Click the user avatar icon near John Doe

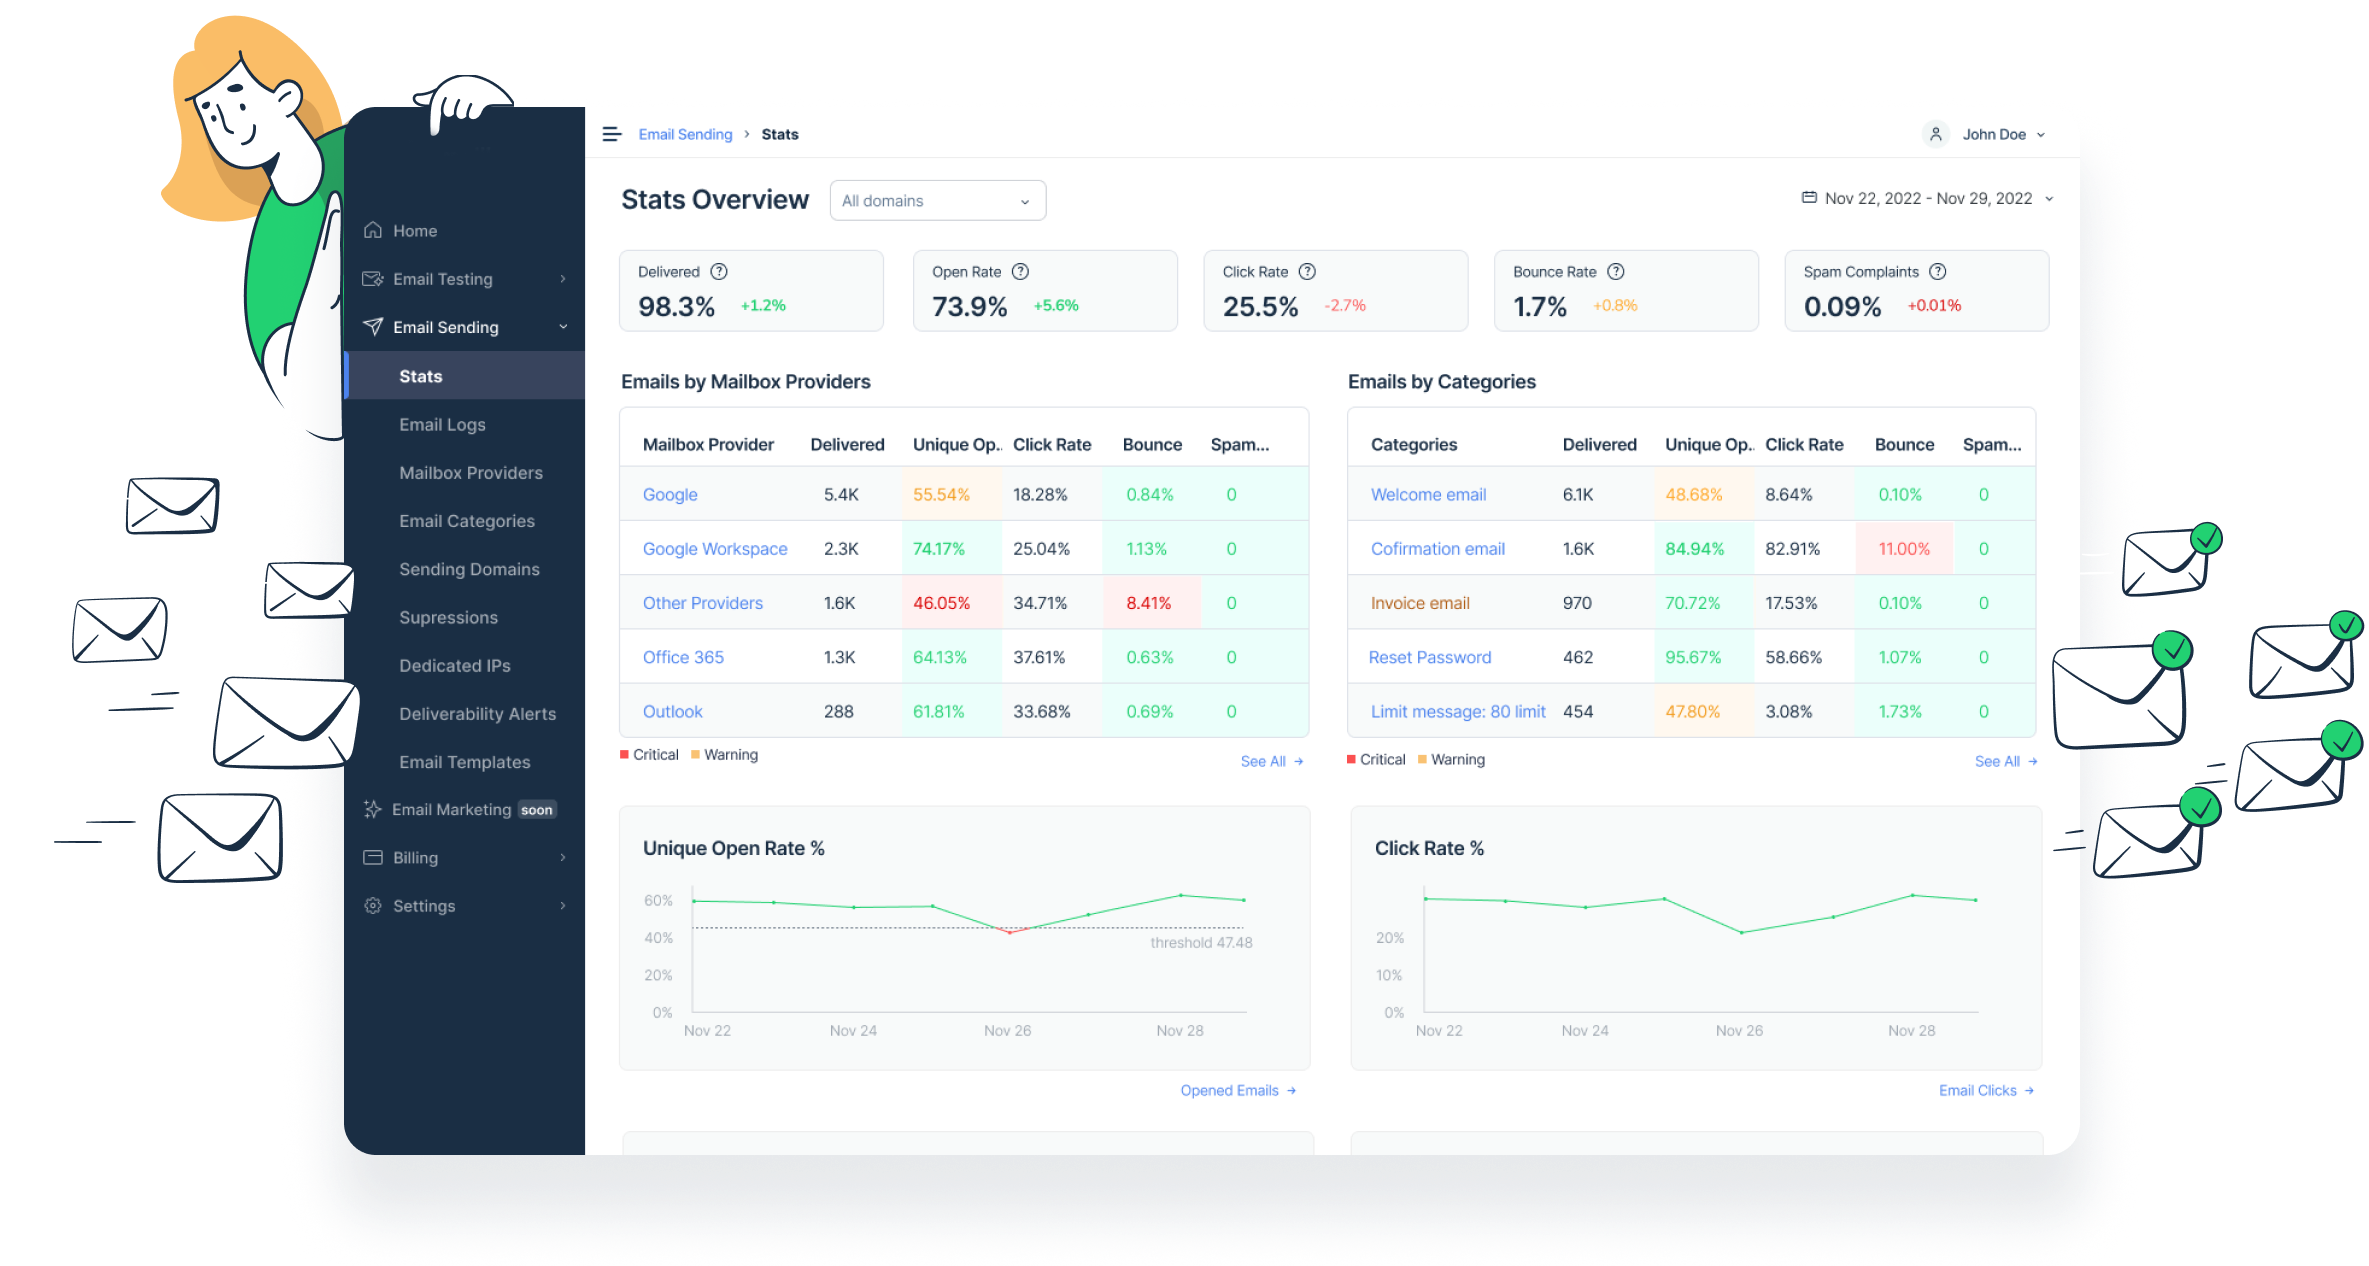[x=1936, y=134]
